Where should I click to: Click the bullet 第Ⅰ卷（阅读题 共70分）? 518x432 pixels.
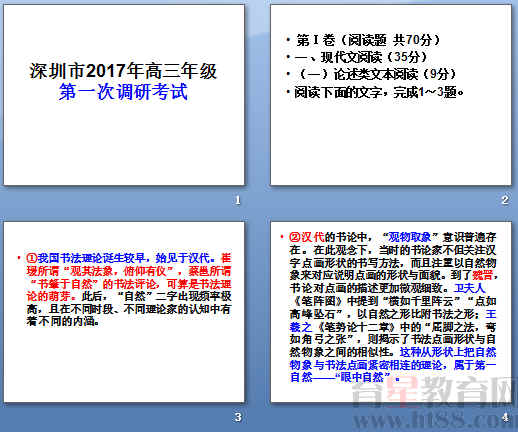tap(368, 40)
